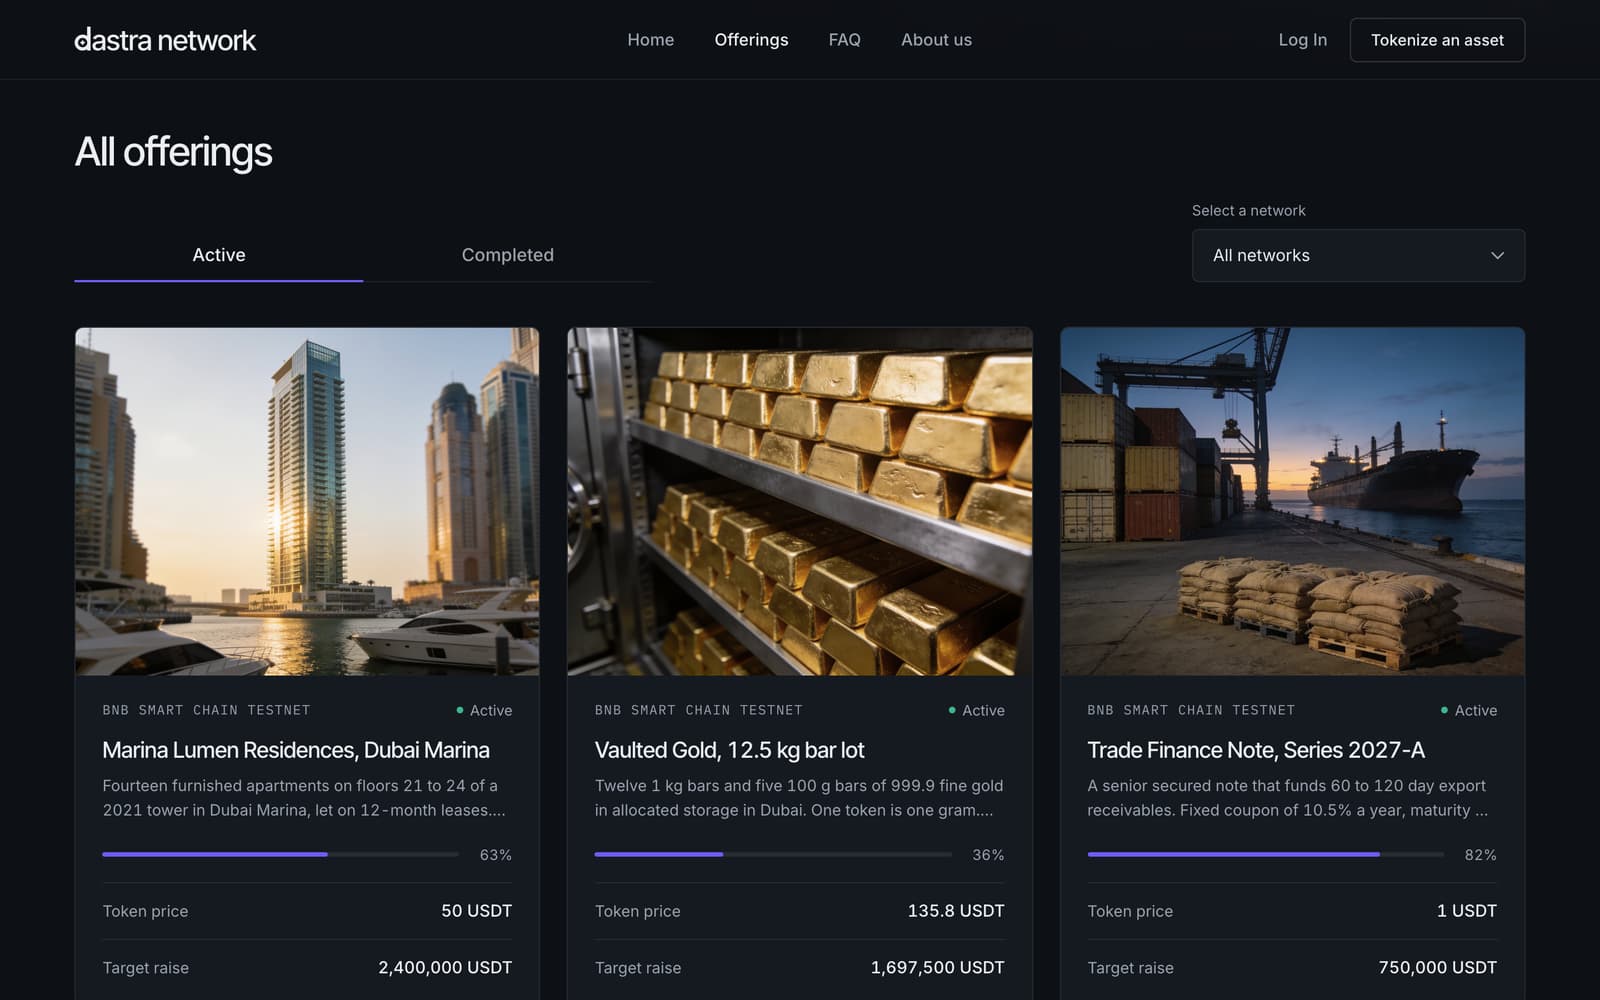Click the Log In link
The image size is (1600, 1000).
tap(1302, 40)
